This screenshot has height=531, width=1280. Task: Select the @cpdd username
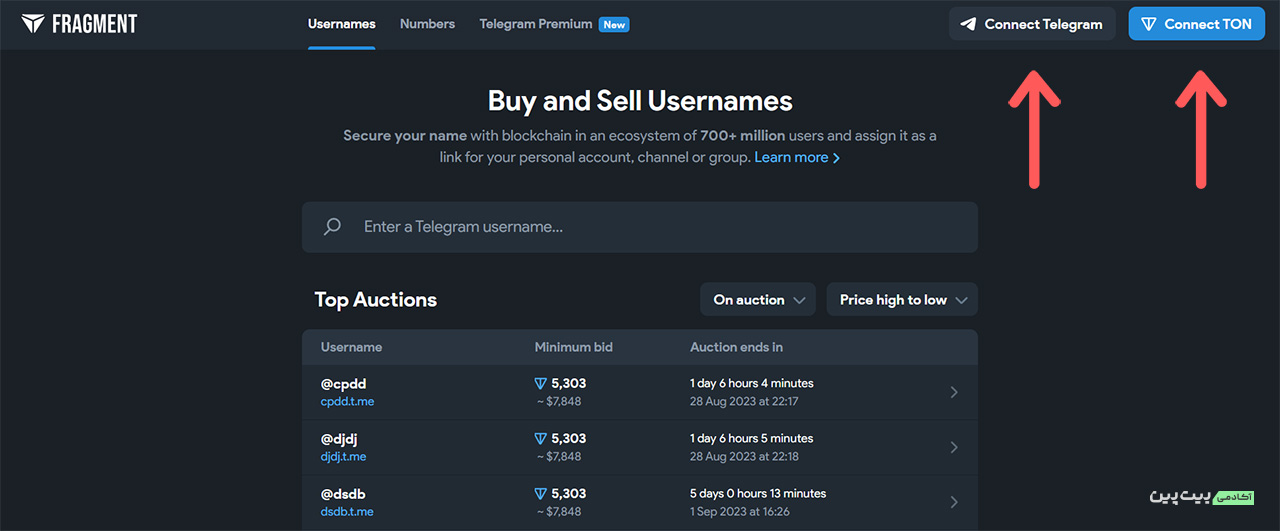(344, 384)
